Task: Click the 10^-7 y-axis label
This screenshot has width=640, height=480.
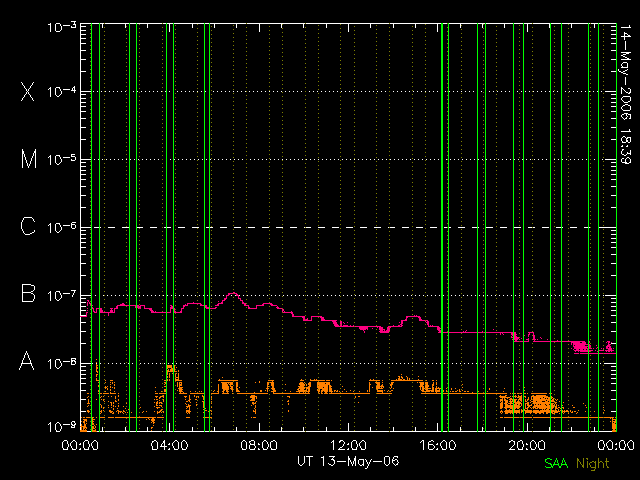Action: pos(62,295)
